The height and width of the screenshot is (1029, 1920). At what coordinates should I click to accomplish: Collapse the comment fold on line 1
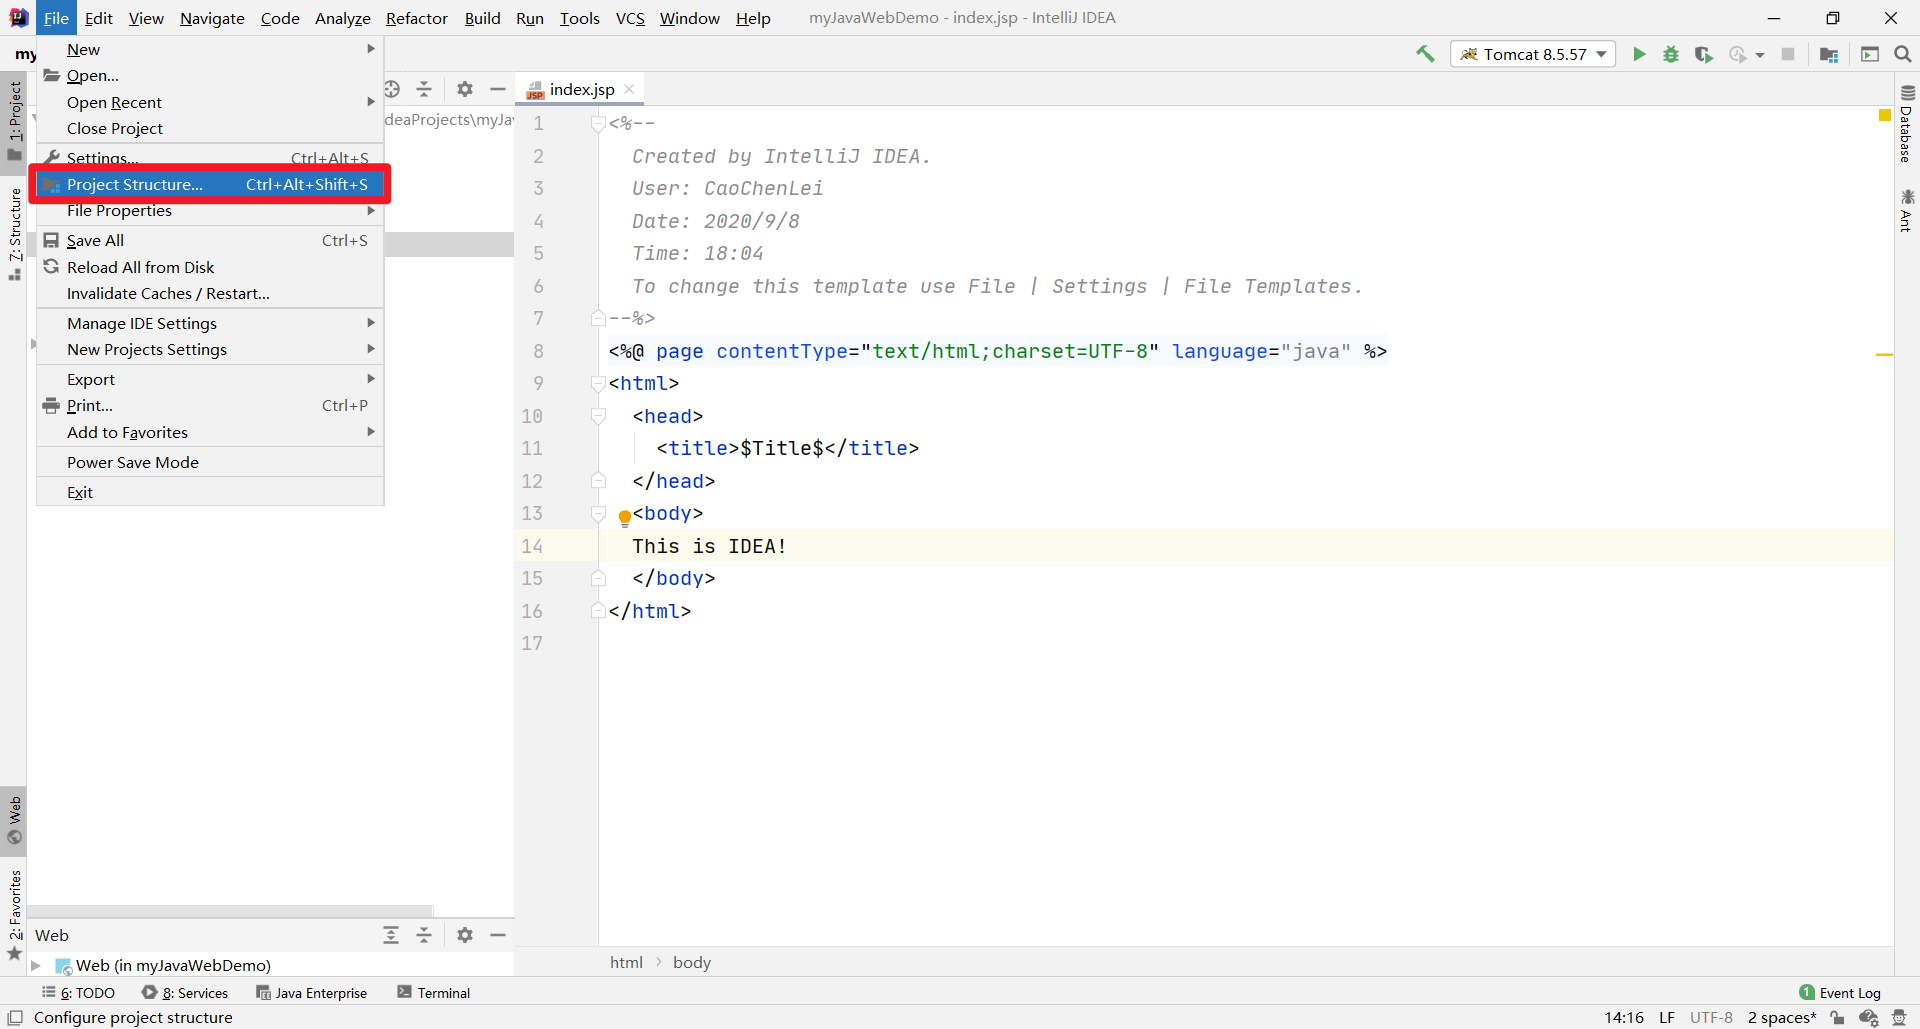click(x=598, y=124)
